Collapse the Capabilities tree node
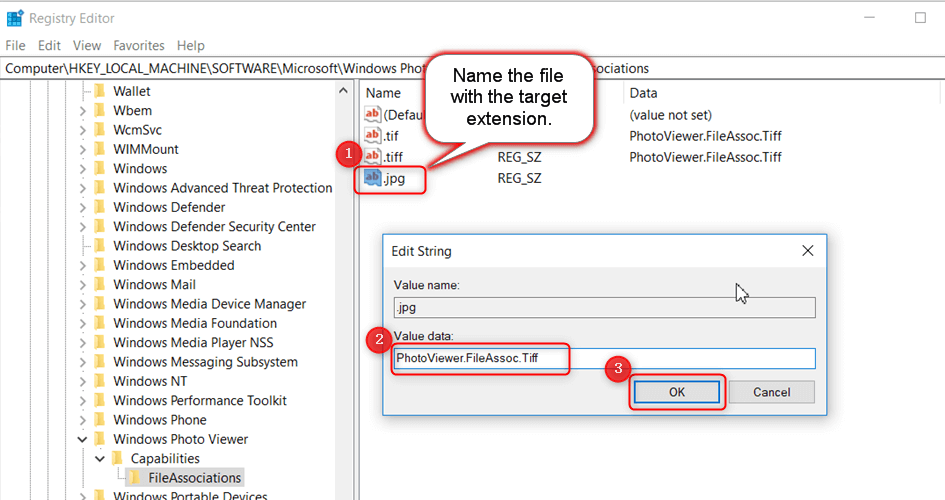This screenshot has height=500, width=945. 100,458
